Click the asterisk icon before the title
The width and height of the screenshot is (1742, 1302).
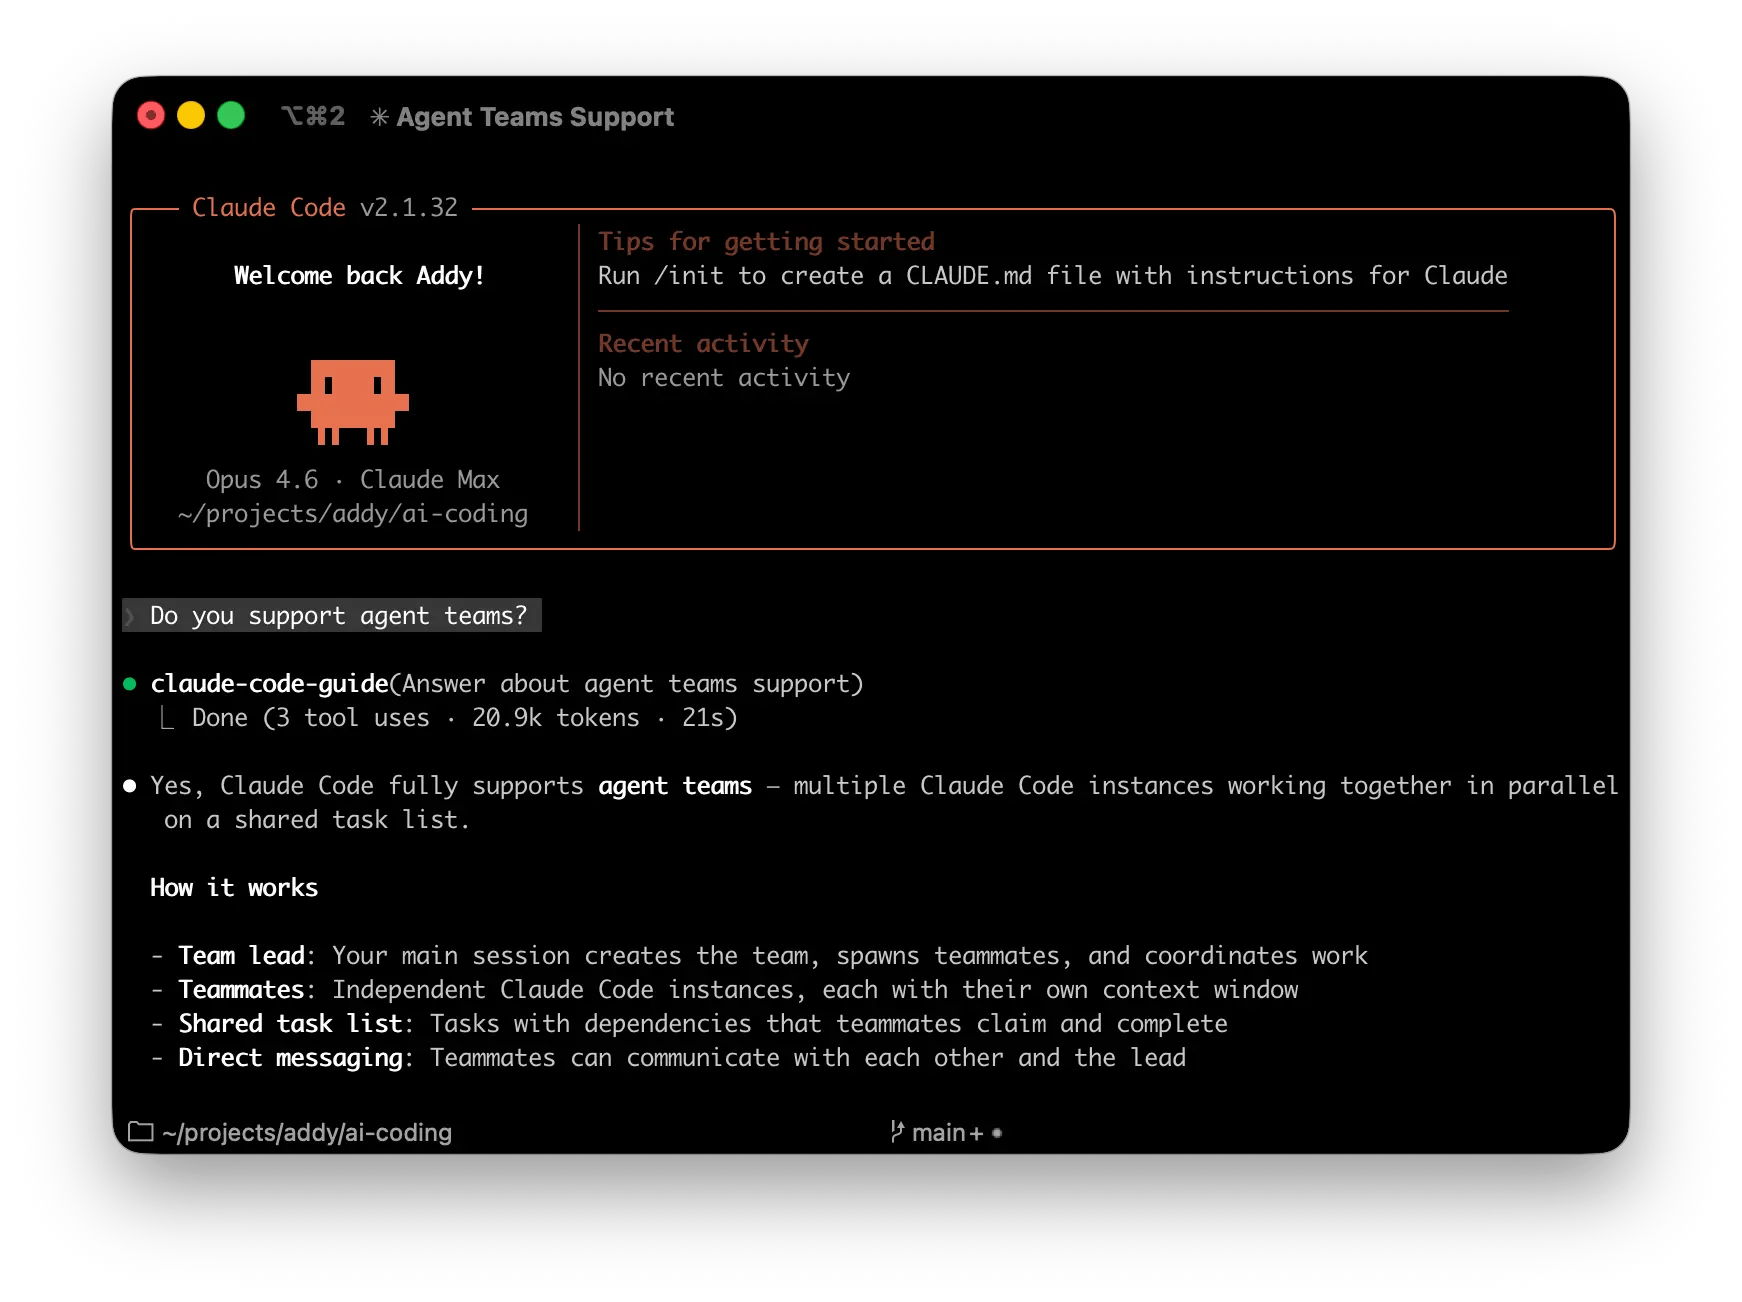(x=379, y=117)
